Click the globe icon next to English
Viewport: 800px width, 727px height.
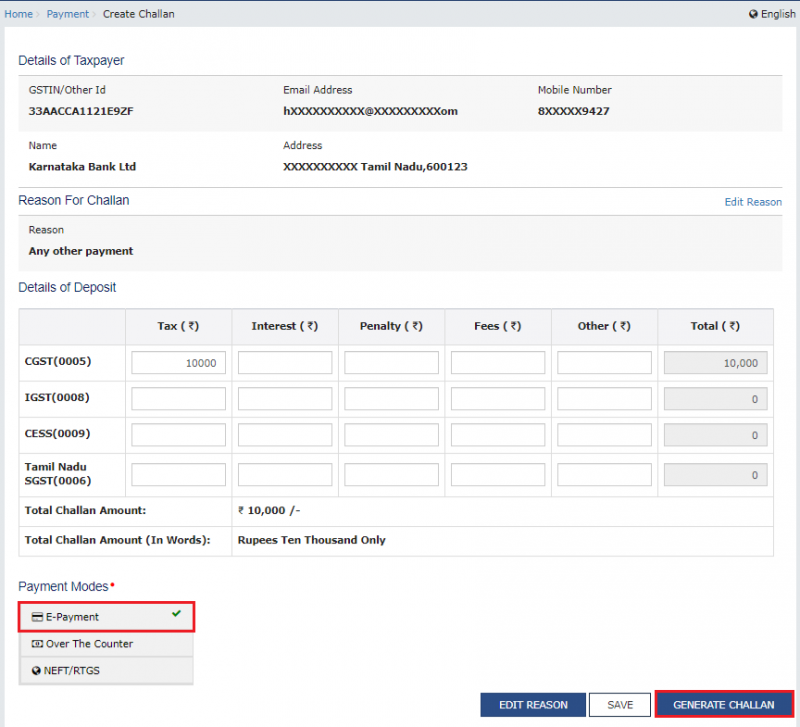click(x=752, y=13)
